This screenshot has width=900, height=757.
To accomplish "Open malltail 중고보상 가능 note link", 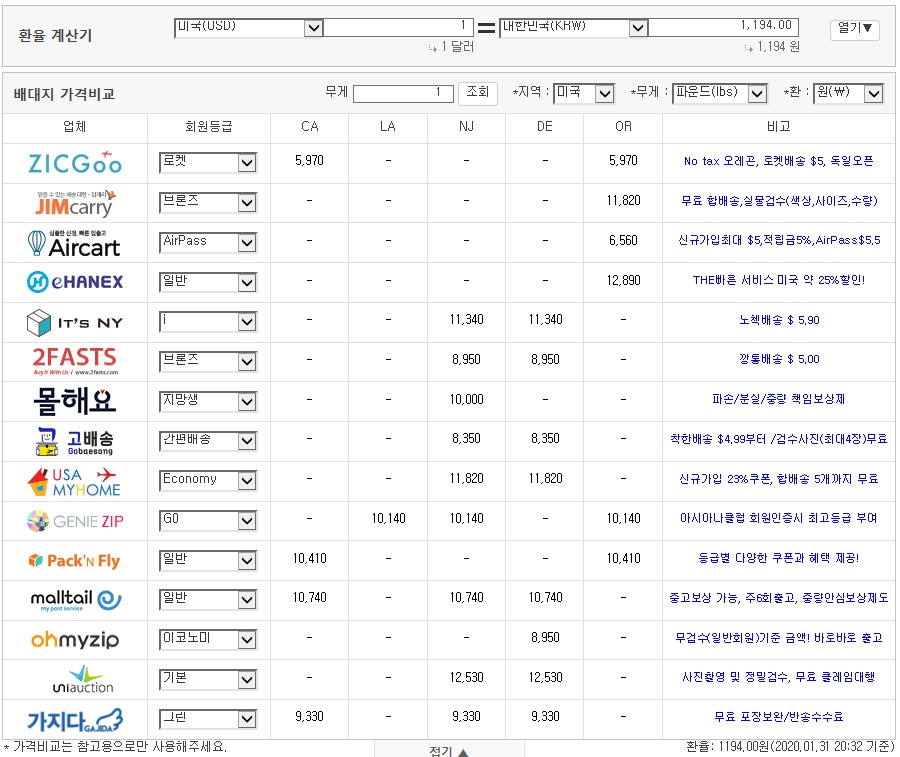I will [779, 598].
